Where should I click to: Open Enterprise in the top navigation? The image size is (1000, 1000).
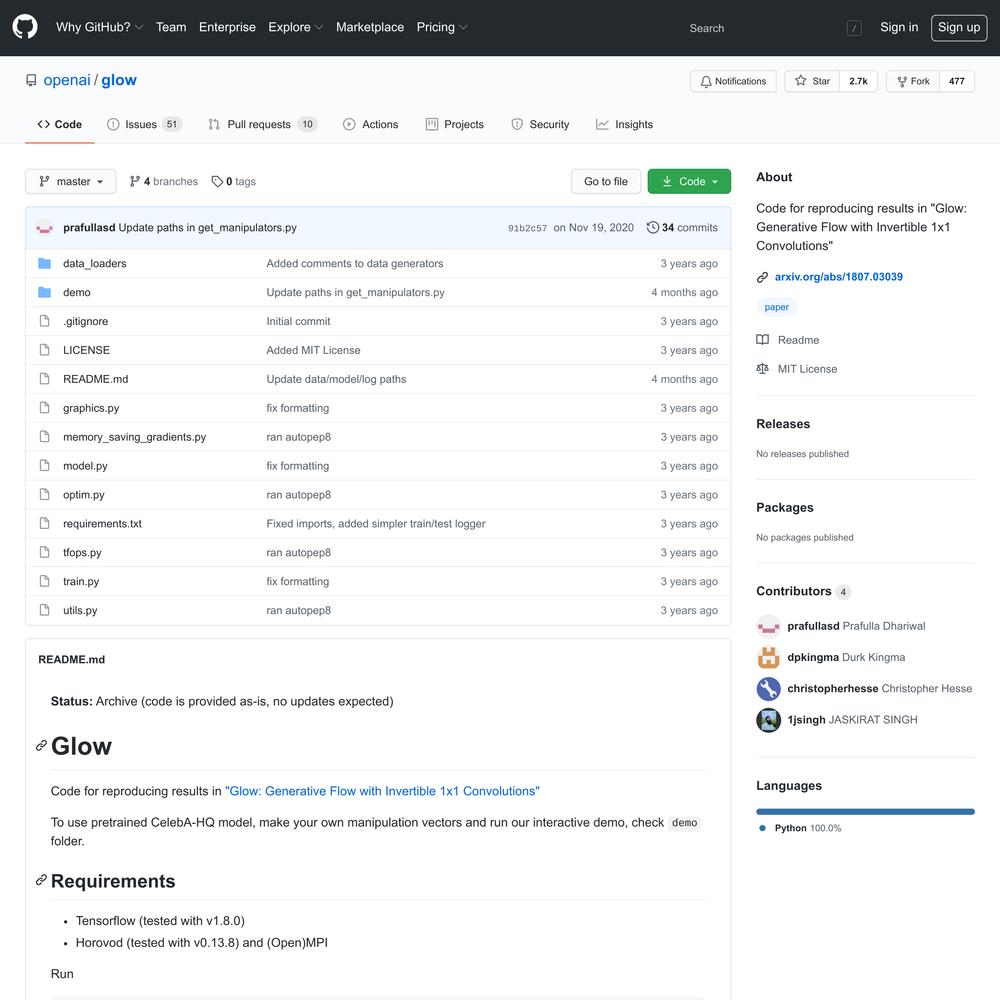tap(227, 27)
